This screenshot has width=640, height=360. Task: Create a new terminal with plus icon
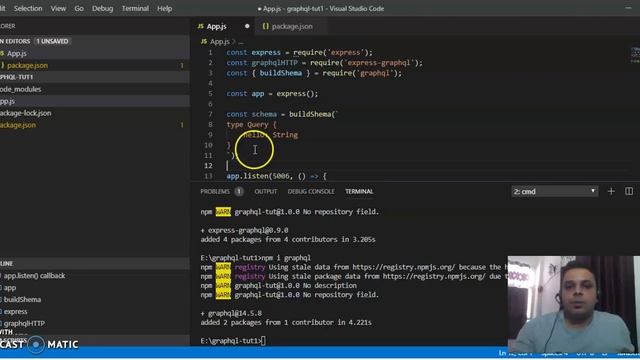[611, 191]
